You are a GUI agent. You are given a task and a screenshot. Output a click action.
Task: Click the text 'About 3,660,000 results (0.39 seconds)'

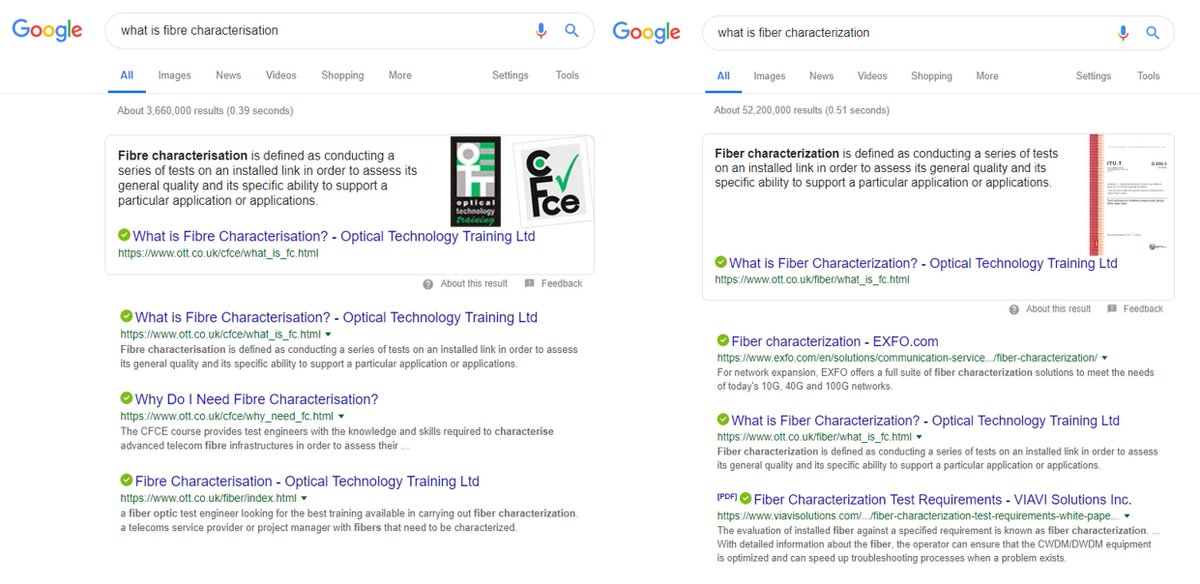tap(206, 111)
